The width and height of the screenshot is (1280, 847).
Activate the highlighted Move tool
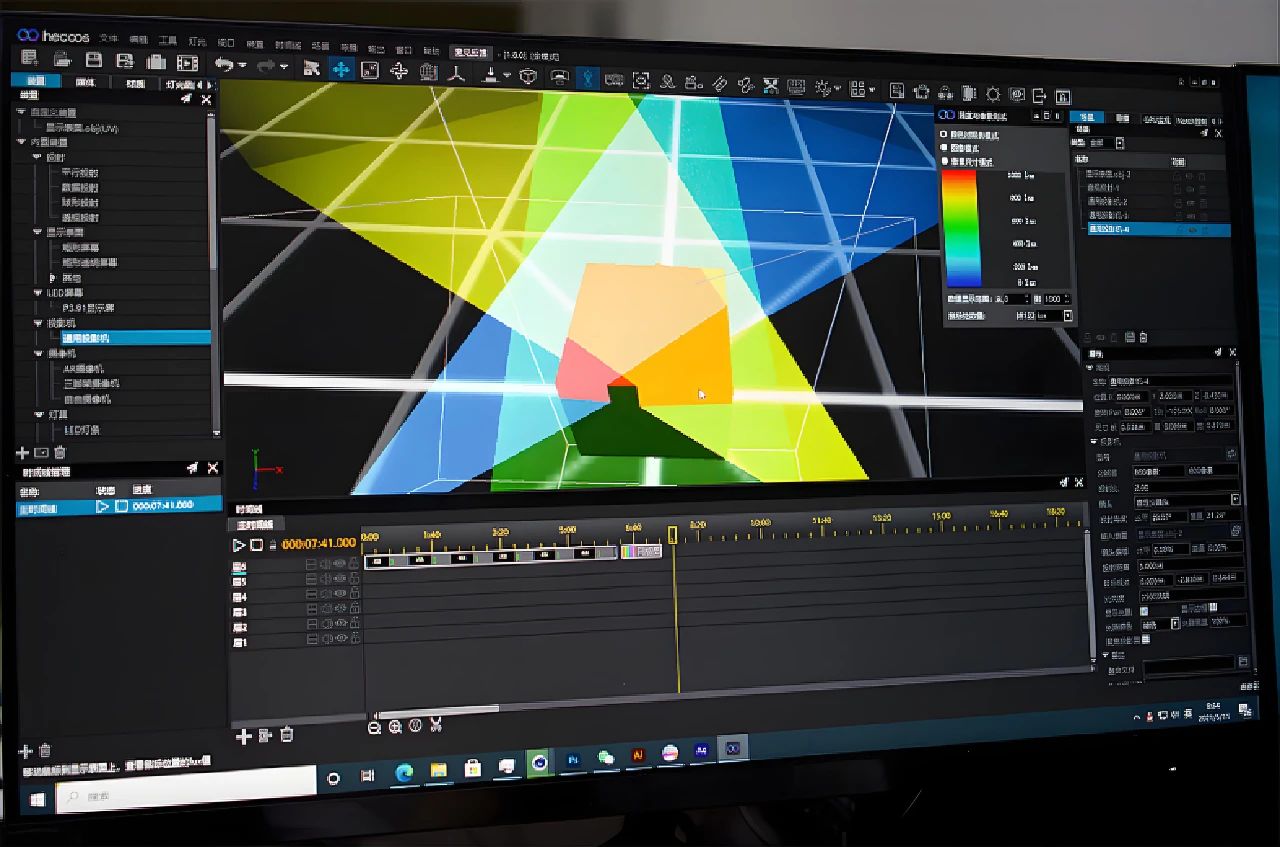point(340,69)
